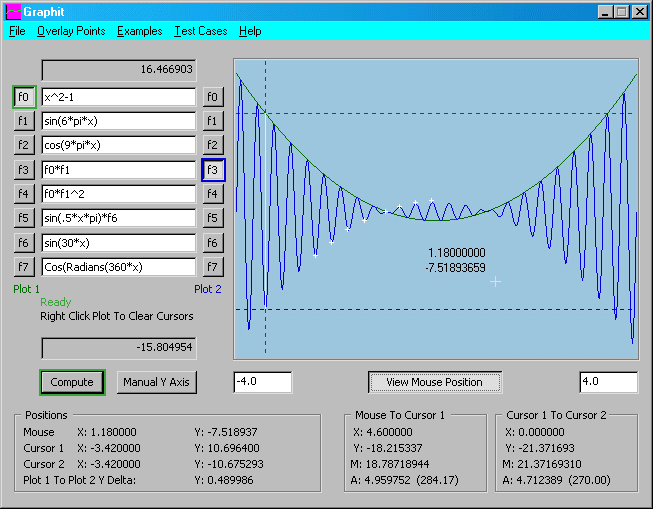Select f7 for Plot 2

(213, 267)
